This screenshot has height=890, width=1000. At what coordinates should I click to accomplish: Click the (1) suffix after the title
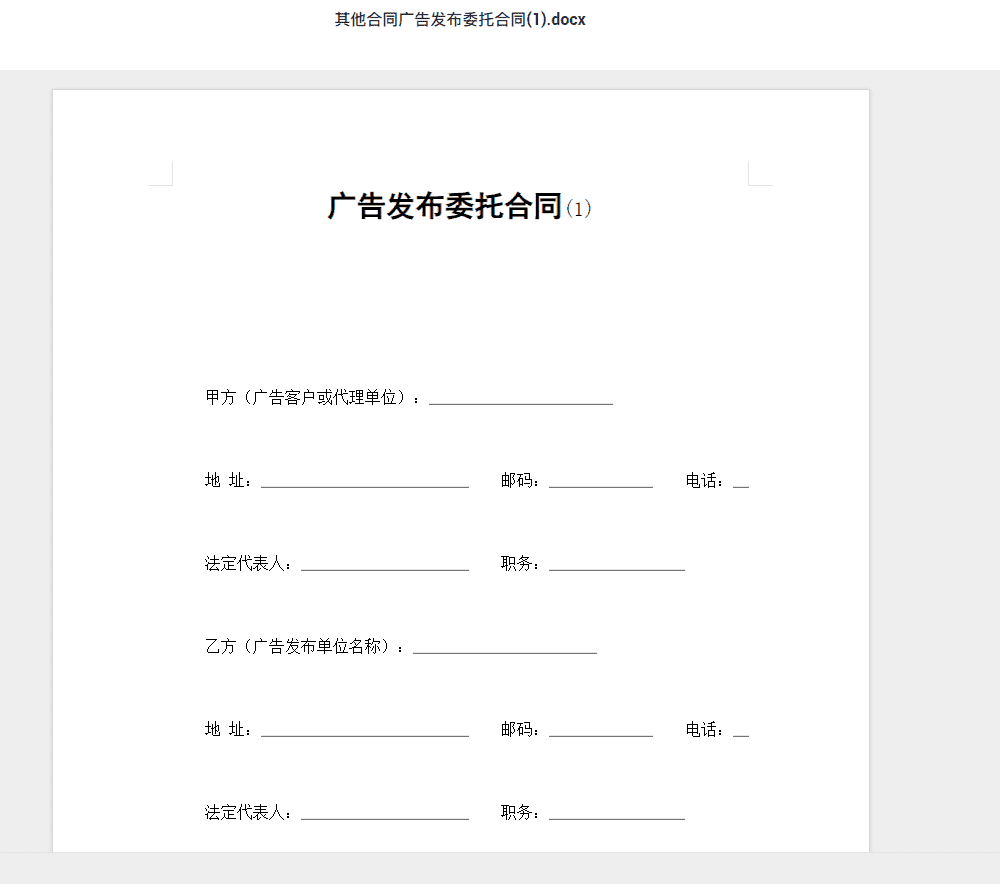[x=578, y=209]
